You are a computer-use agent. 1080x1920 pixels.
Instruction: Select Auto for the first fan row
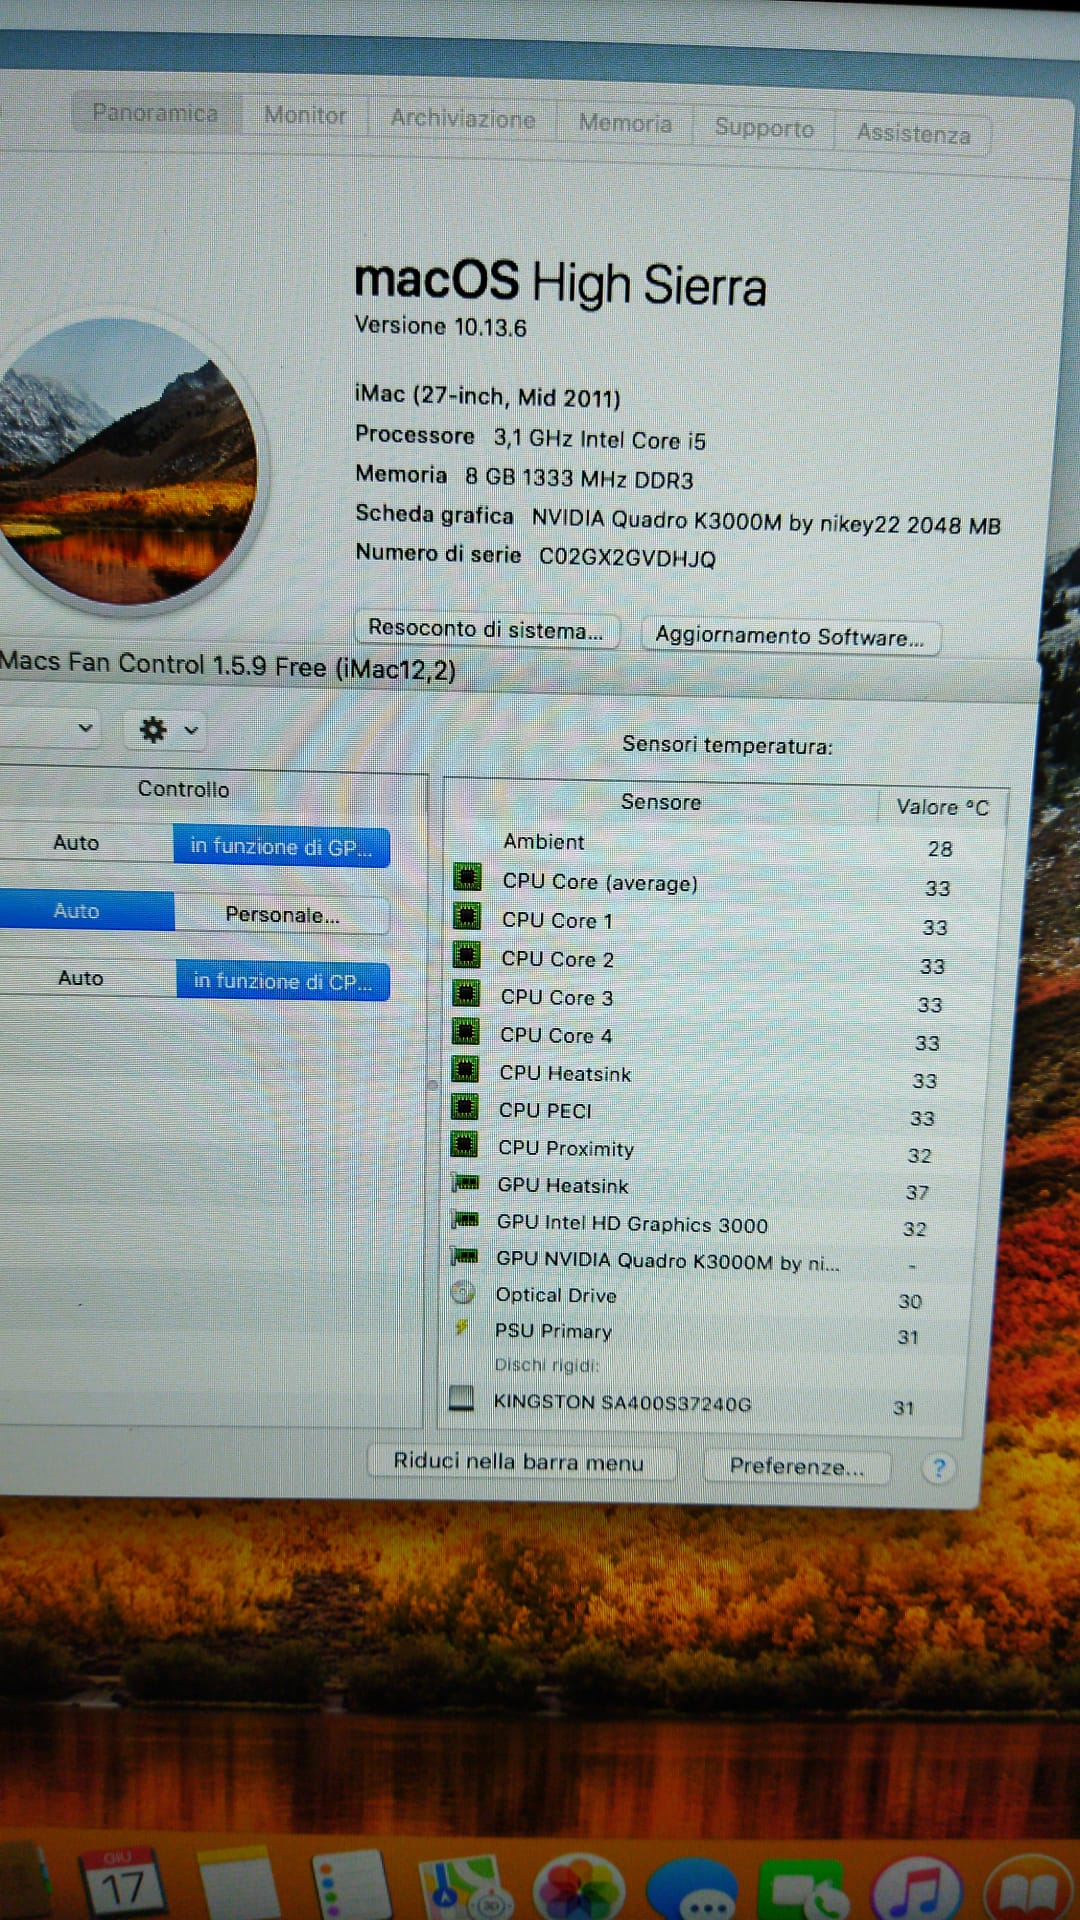76,842
